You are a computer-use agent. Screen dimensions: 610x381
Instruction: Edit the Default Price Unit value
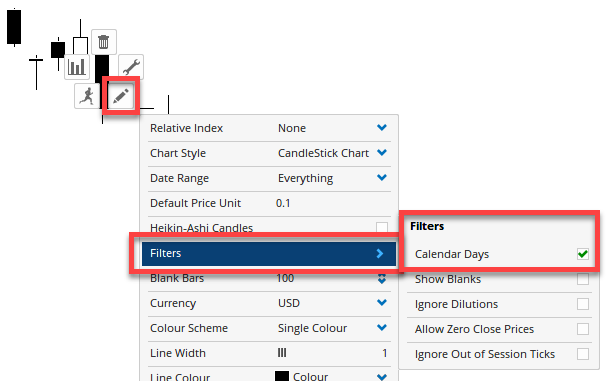[x=283, y=203]
